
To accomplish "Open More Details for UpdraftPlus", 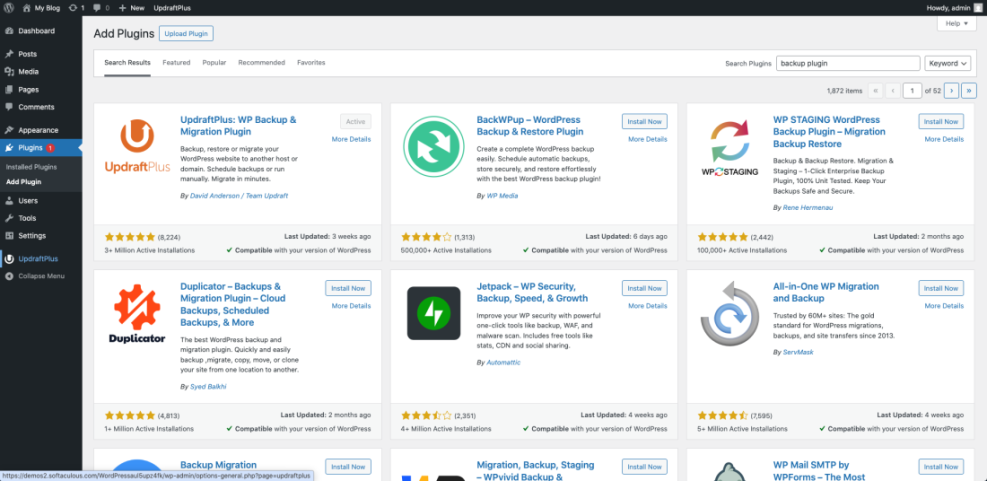I will 351,139.
